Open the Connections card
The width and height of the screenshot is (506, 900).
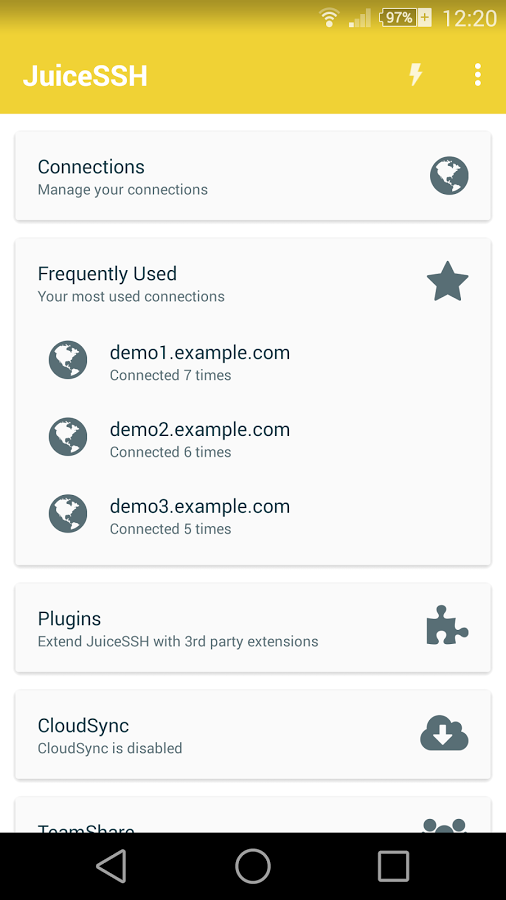pyautogui.click(x=253, y=176)
